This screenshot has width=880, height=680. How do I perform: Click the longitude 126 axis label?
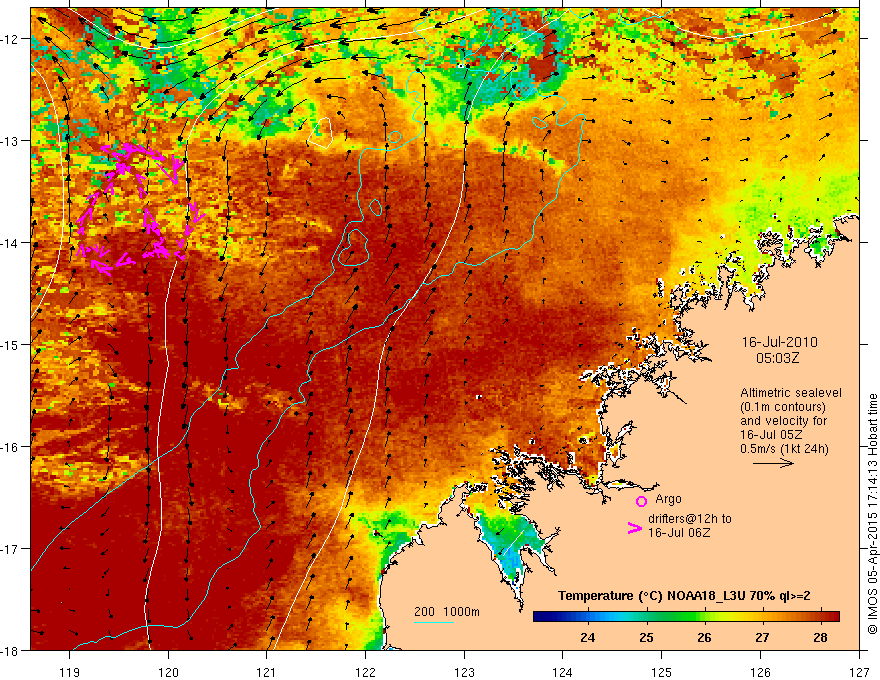point(760,673)
